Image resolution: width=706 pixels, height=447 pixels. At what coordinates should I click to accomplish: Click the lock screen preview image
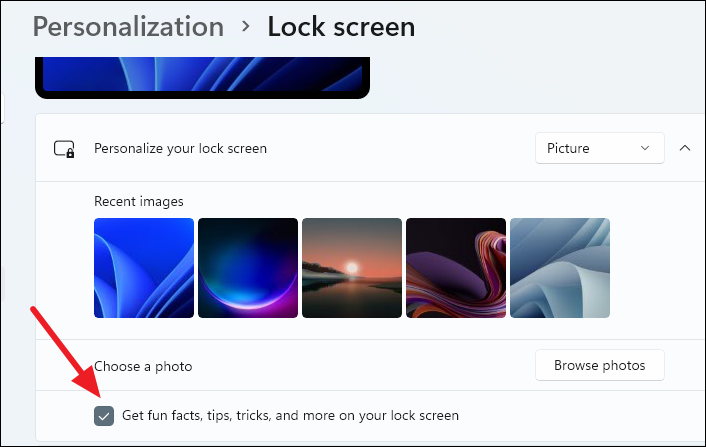coord(203,77)
